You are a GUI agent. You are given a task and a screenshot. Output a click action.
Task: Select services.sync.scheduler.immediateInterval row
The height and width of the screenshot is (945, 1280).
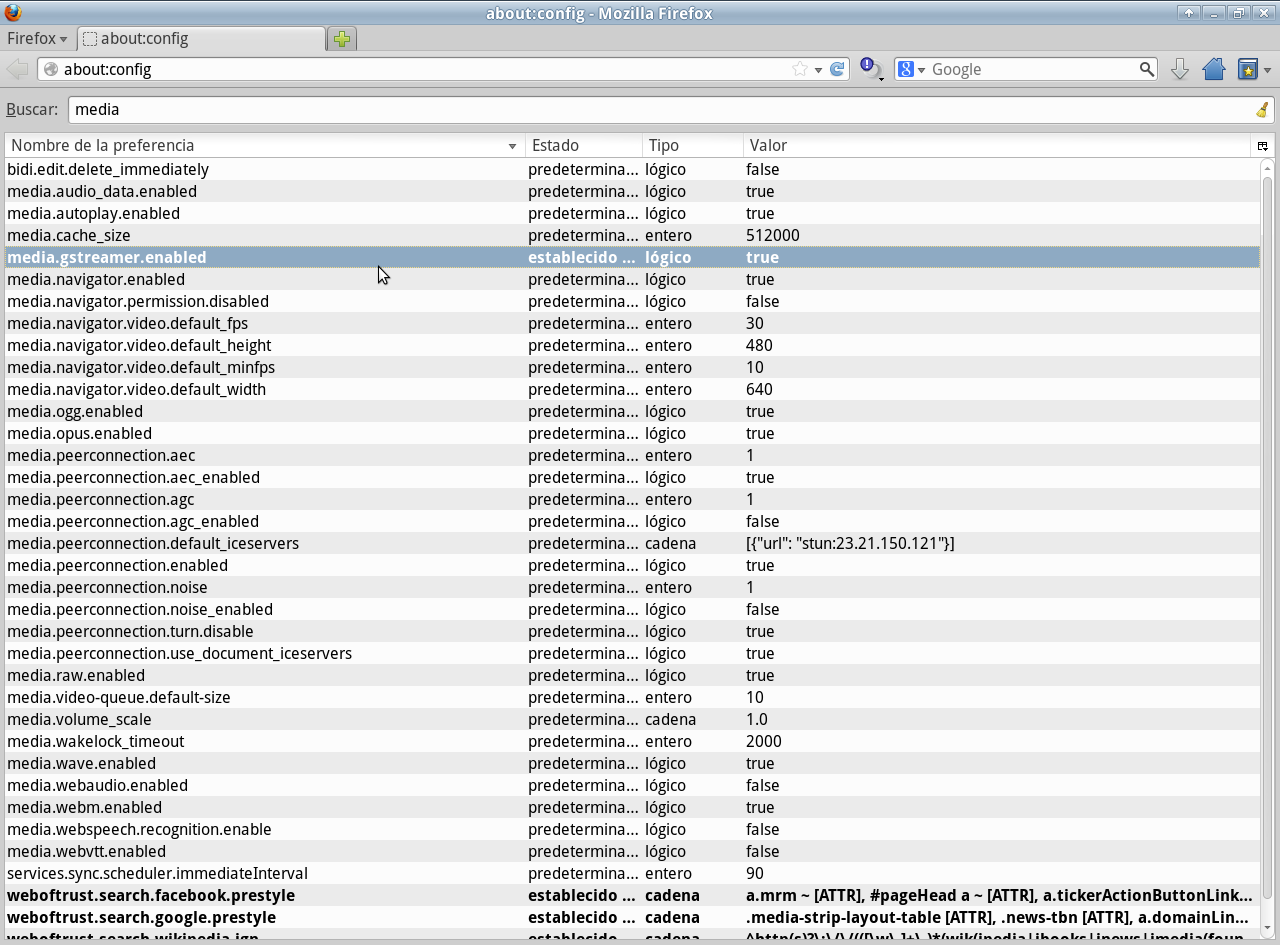(x=632, y=873)
